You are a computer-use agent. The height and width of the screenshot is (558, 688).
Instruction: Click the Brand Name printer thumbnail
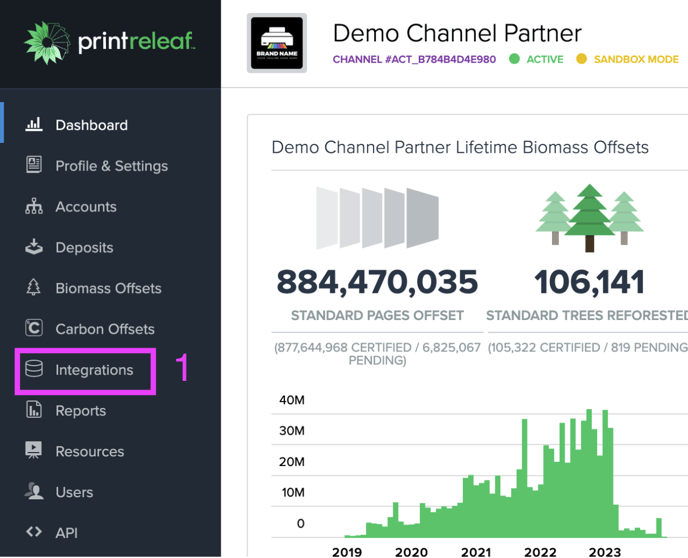(277, 43)
